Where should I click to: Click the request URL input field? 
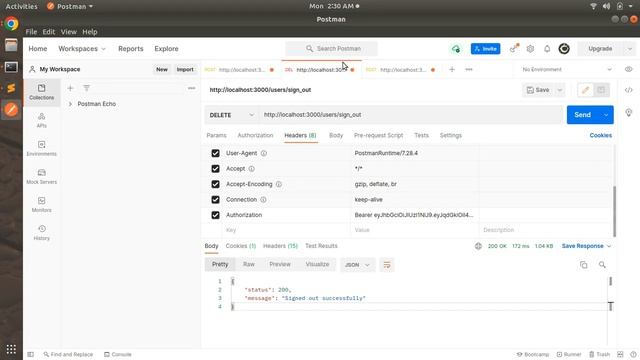tap(411, 115)
